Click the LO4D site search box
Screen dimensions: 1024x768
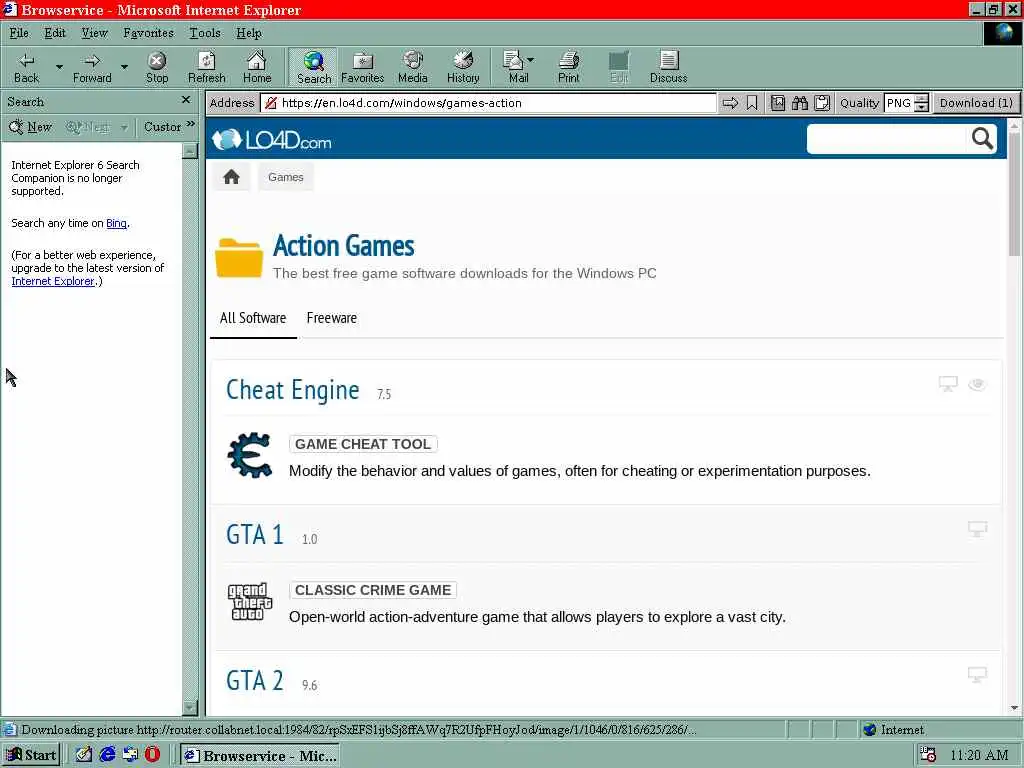pos(886,139)
